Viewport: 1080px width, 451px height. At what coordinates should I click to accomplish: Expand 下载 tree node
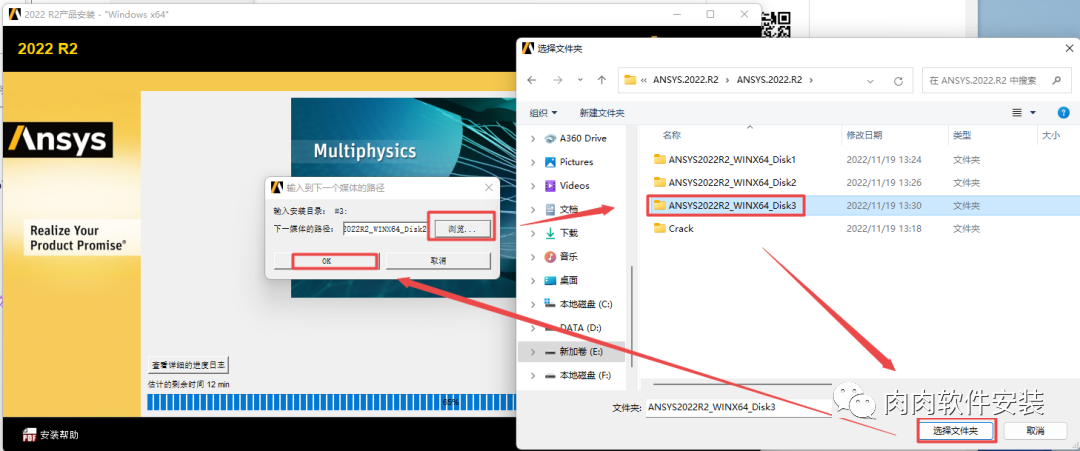(x=532, y=233)
